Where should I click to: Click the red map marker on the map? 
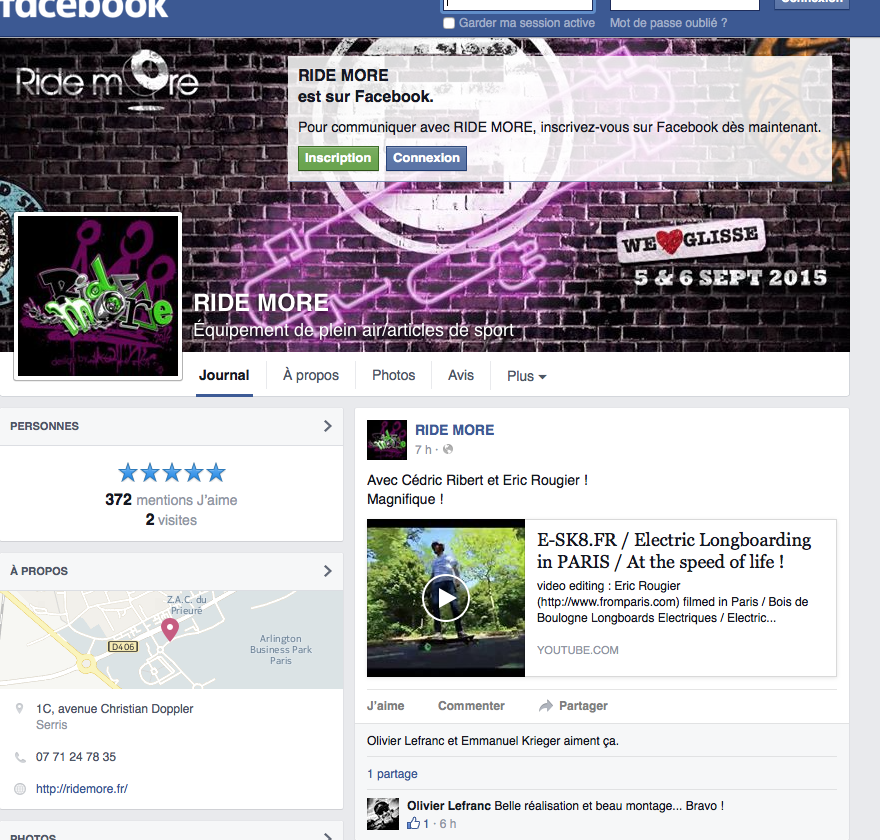click(x=170, y=630)
